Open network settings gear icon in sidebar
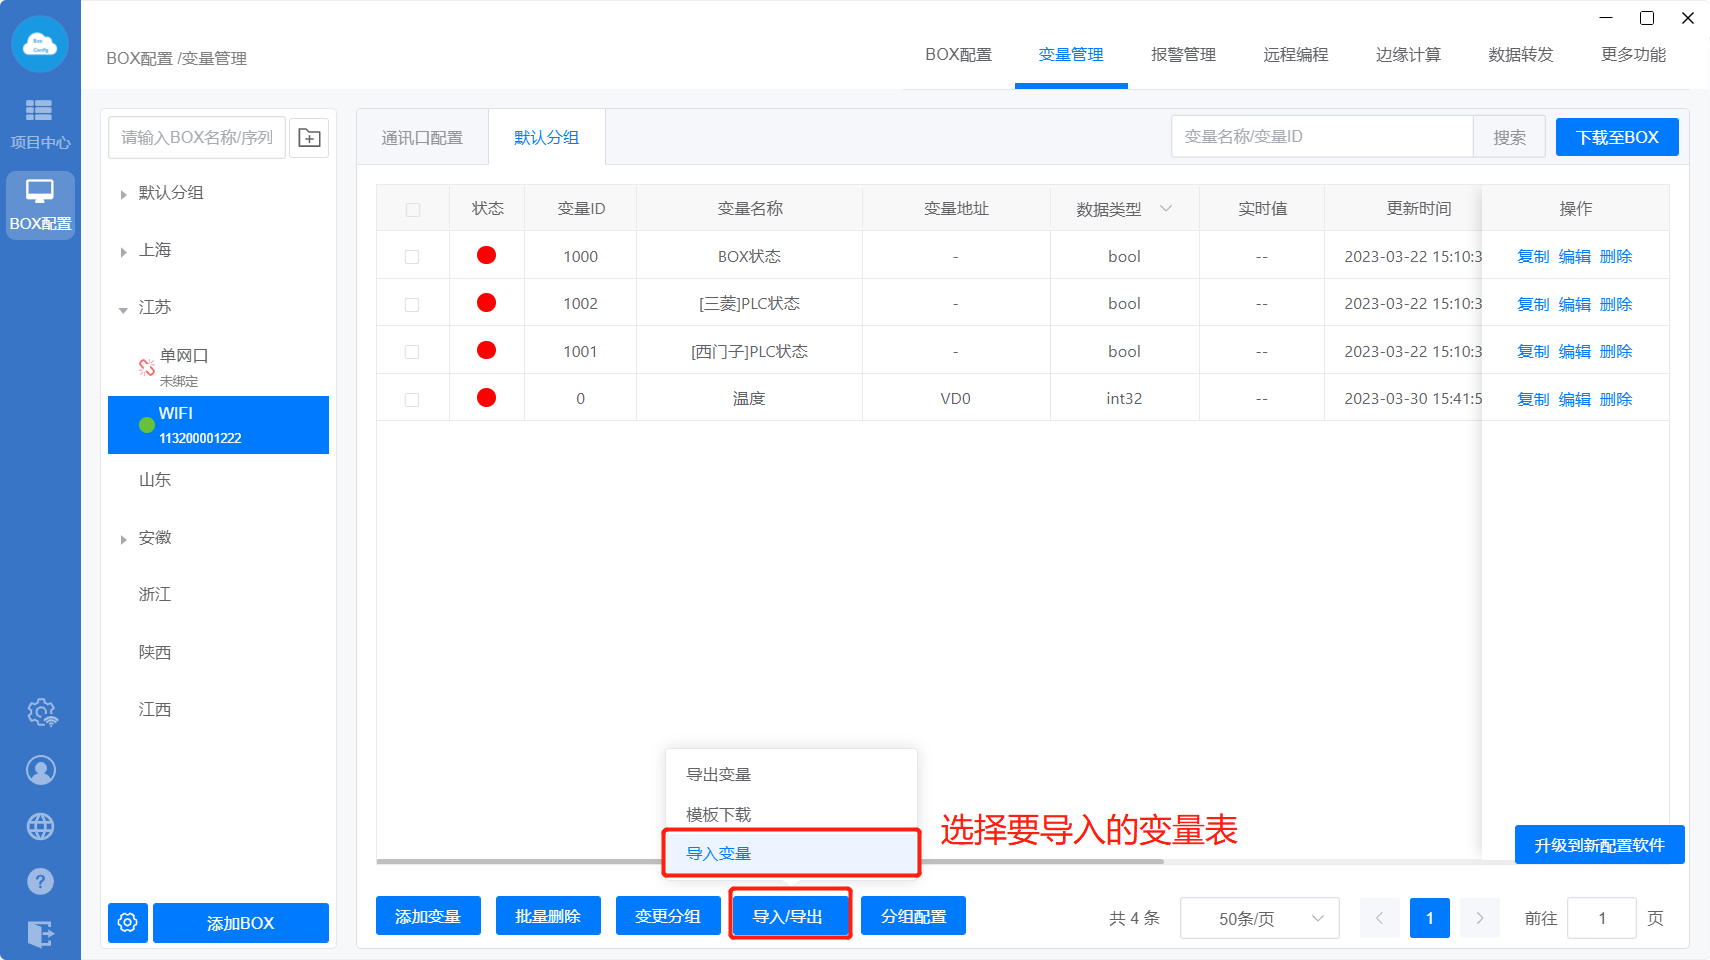 41,713
